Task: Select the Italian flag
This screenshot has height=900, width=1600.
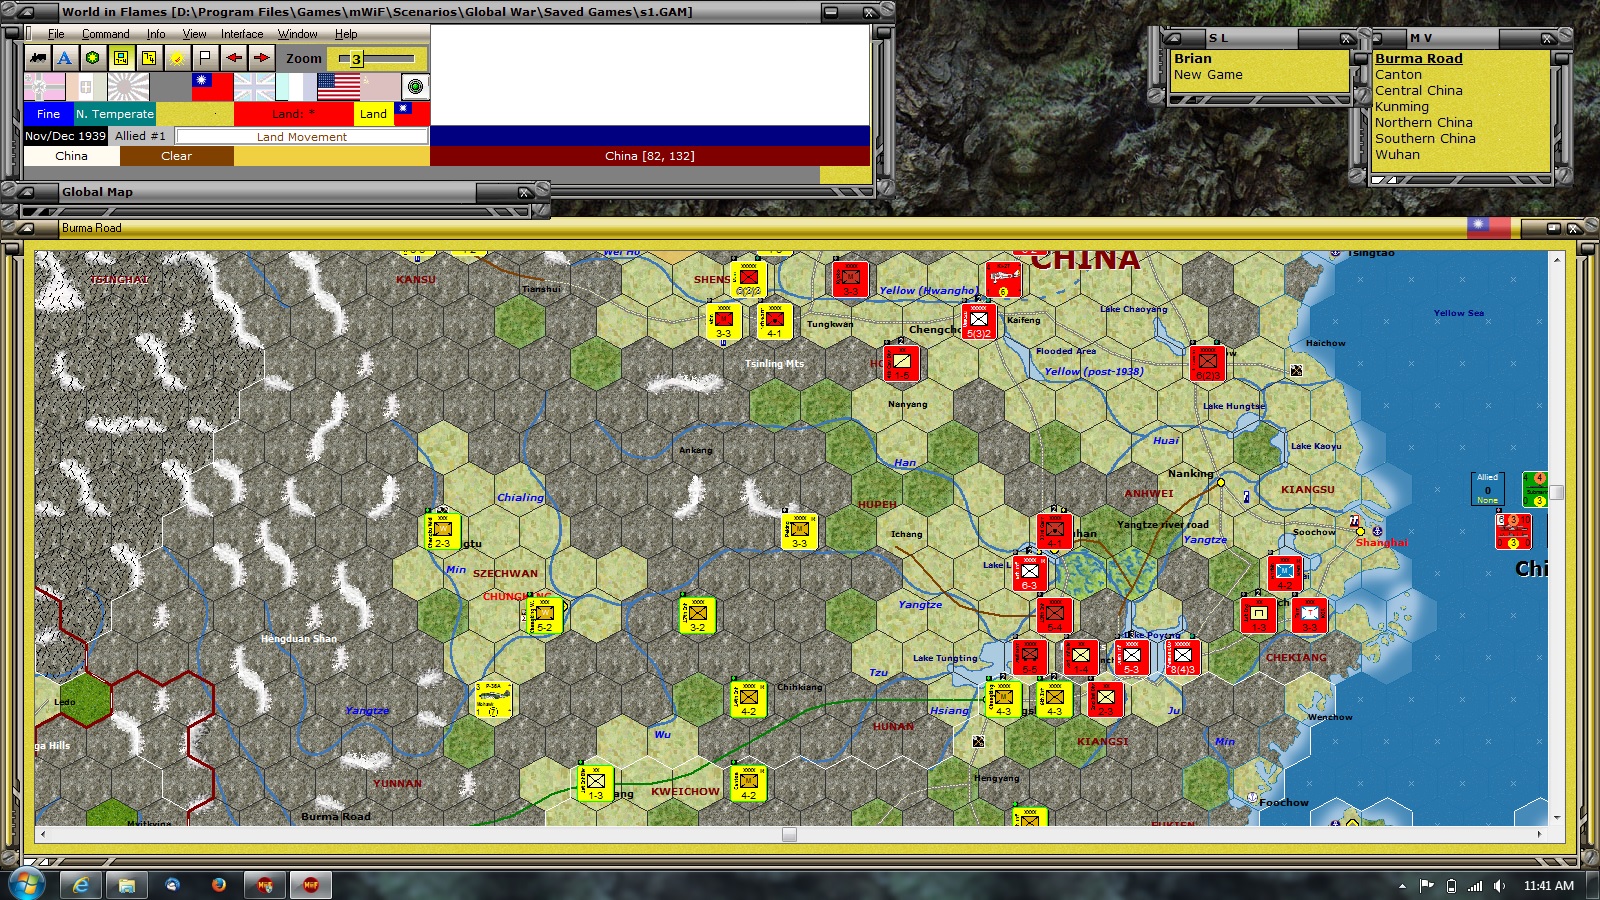Action: click(86, 87)
